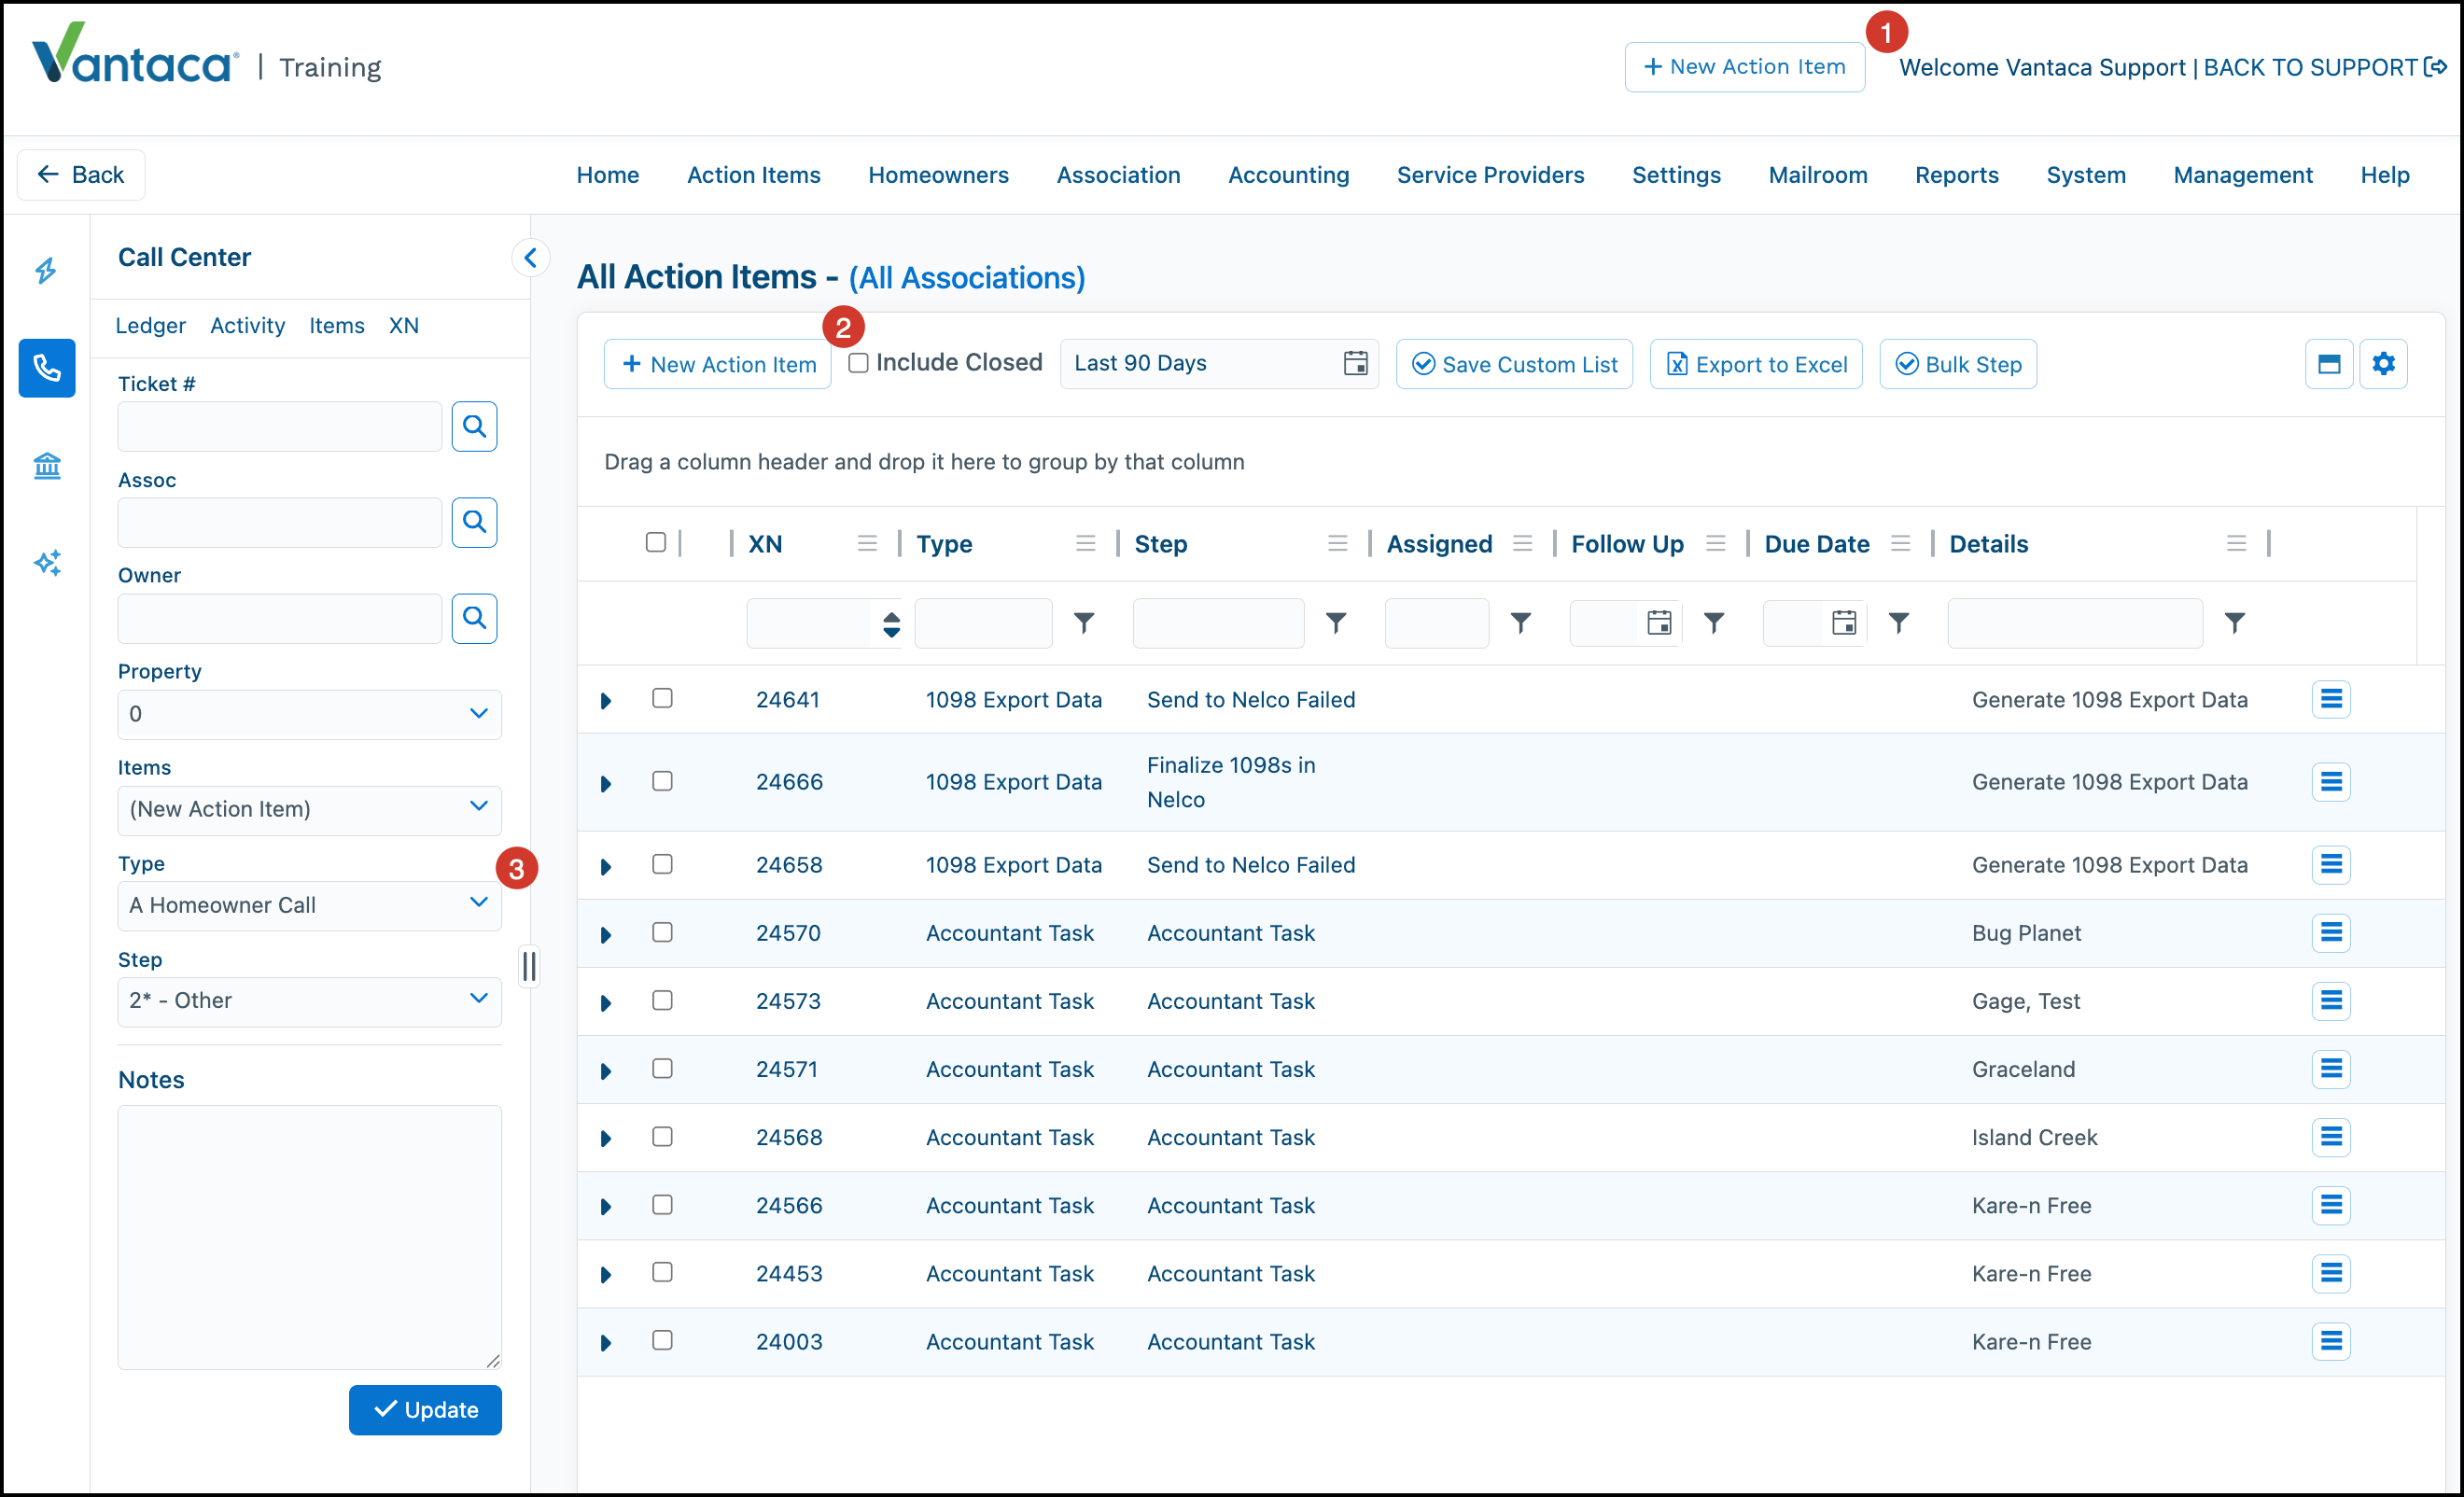Open the Type dropdown showing A Homeowner Call
The height and width of the screenshot is (1497, 2464).
pyautogui.click(x=309, y=905)
